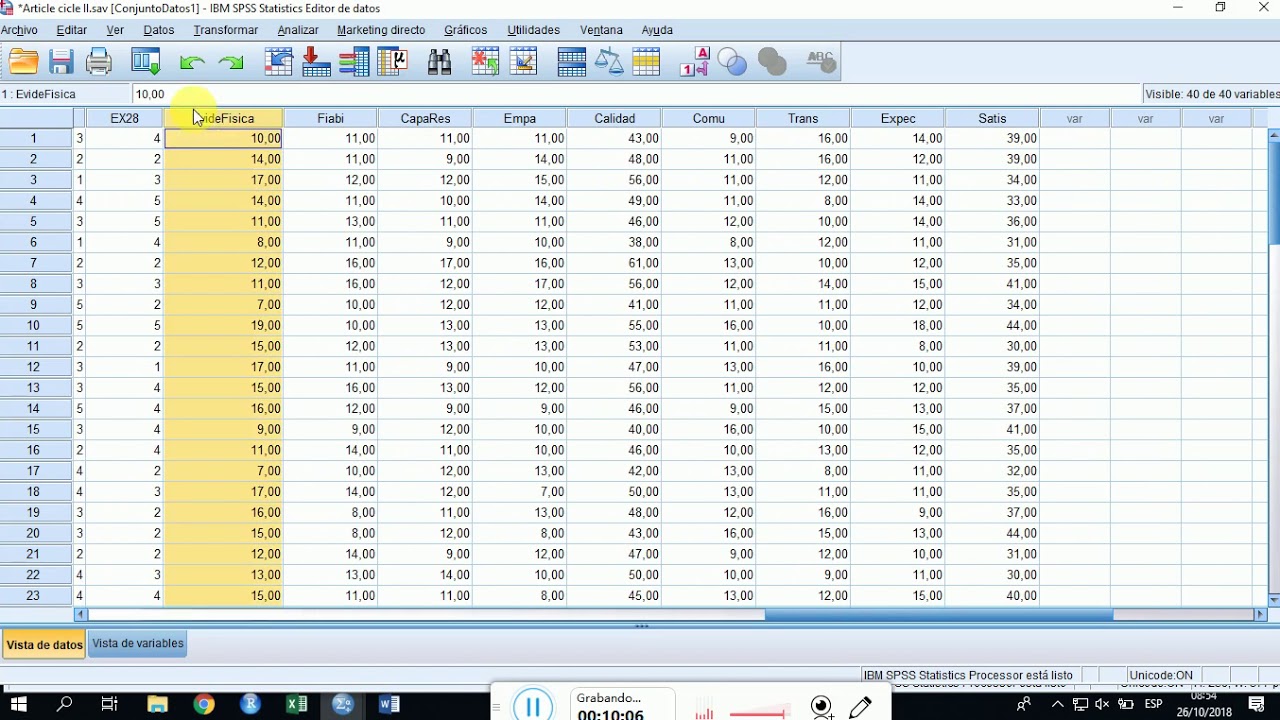1280x720 pixels.
Task: Select row number 10 header
Action: [x=34, y=326]
